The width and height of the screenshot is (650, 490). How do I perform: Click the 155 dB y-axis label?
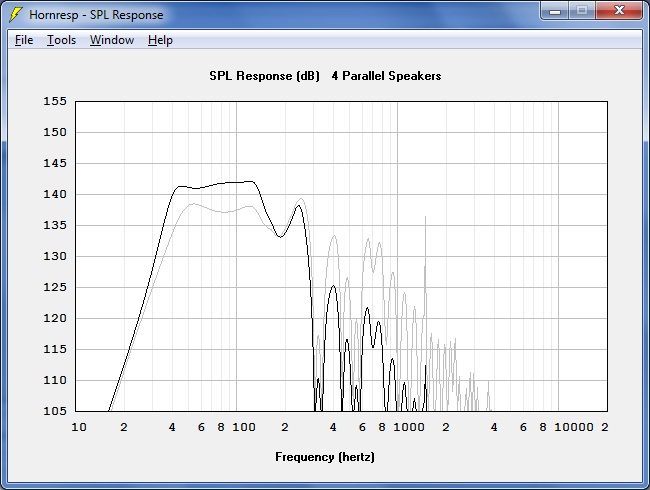(55, 101)
